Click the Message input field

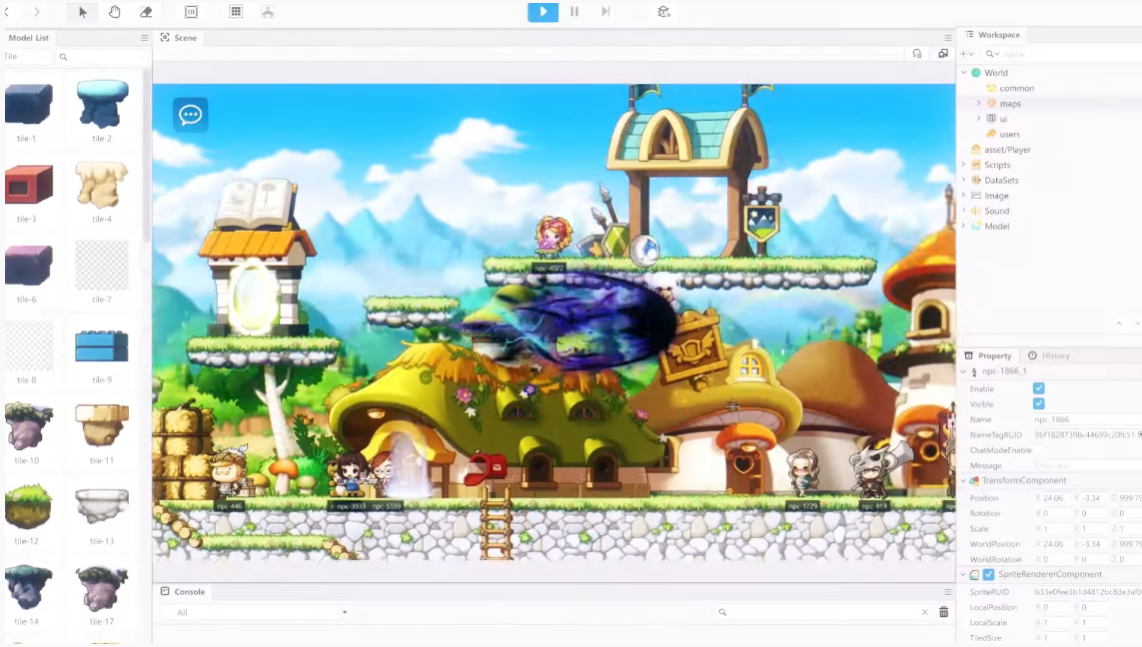tap(1087, 466)
